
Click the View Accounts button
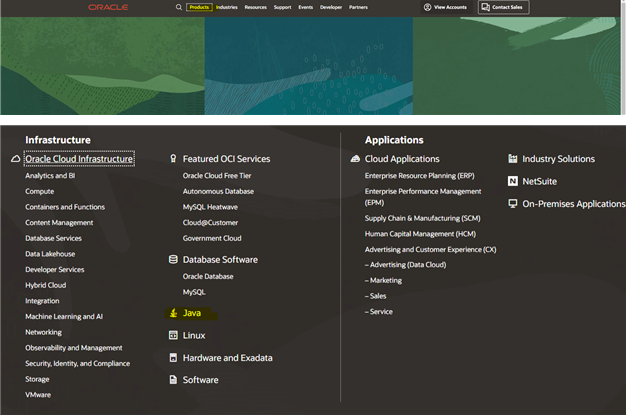click(445, 7)
